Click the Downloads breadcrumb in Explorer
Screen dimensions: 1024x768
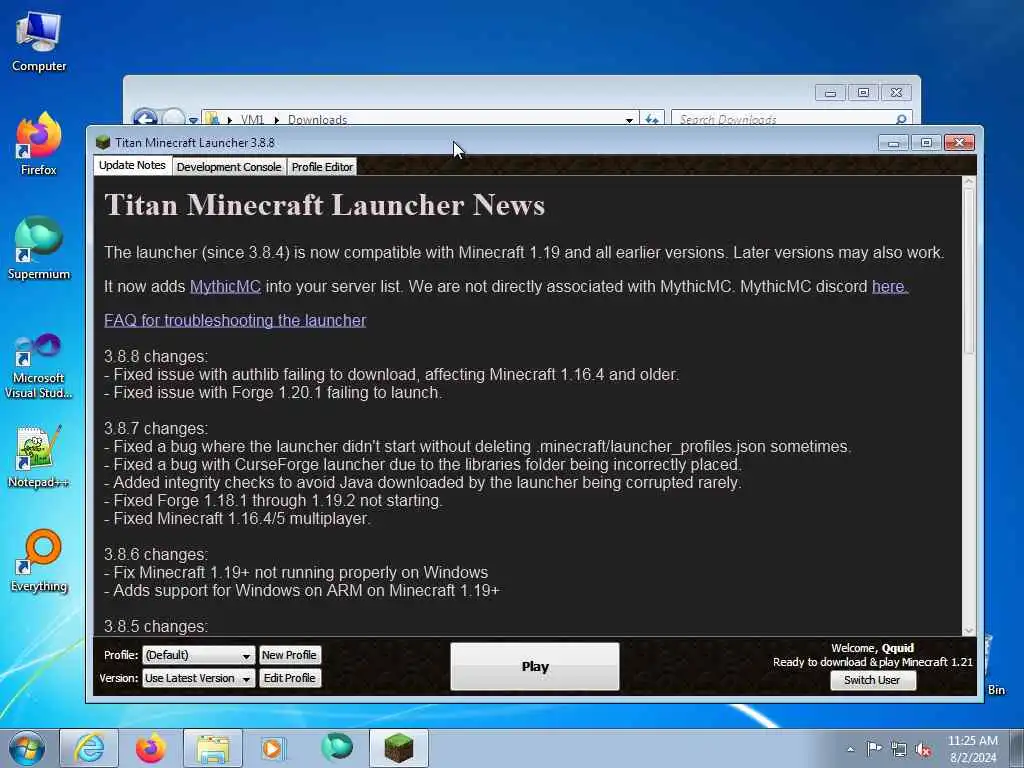coord(317,120)
